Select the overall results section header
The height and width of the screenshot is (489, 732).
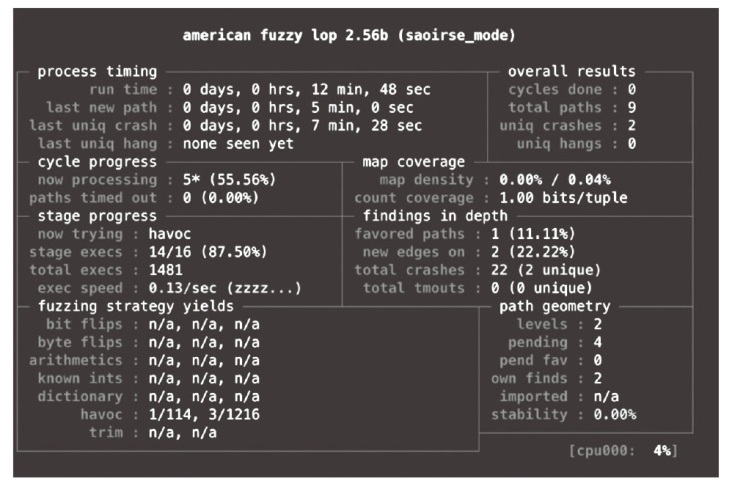571,72
